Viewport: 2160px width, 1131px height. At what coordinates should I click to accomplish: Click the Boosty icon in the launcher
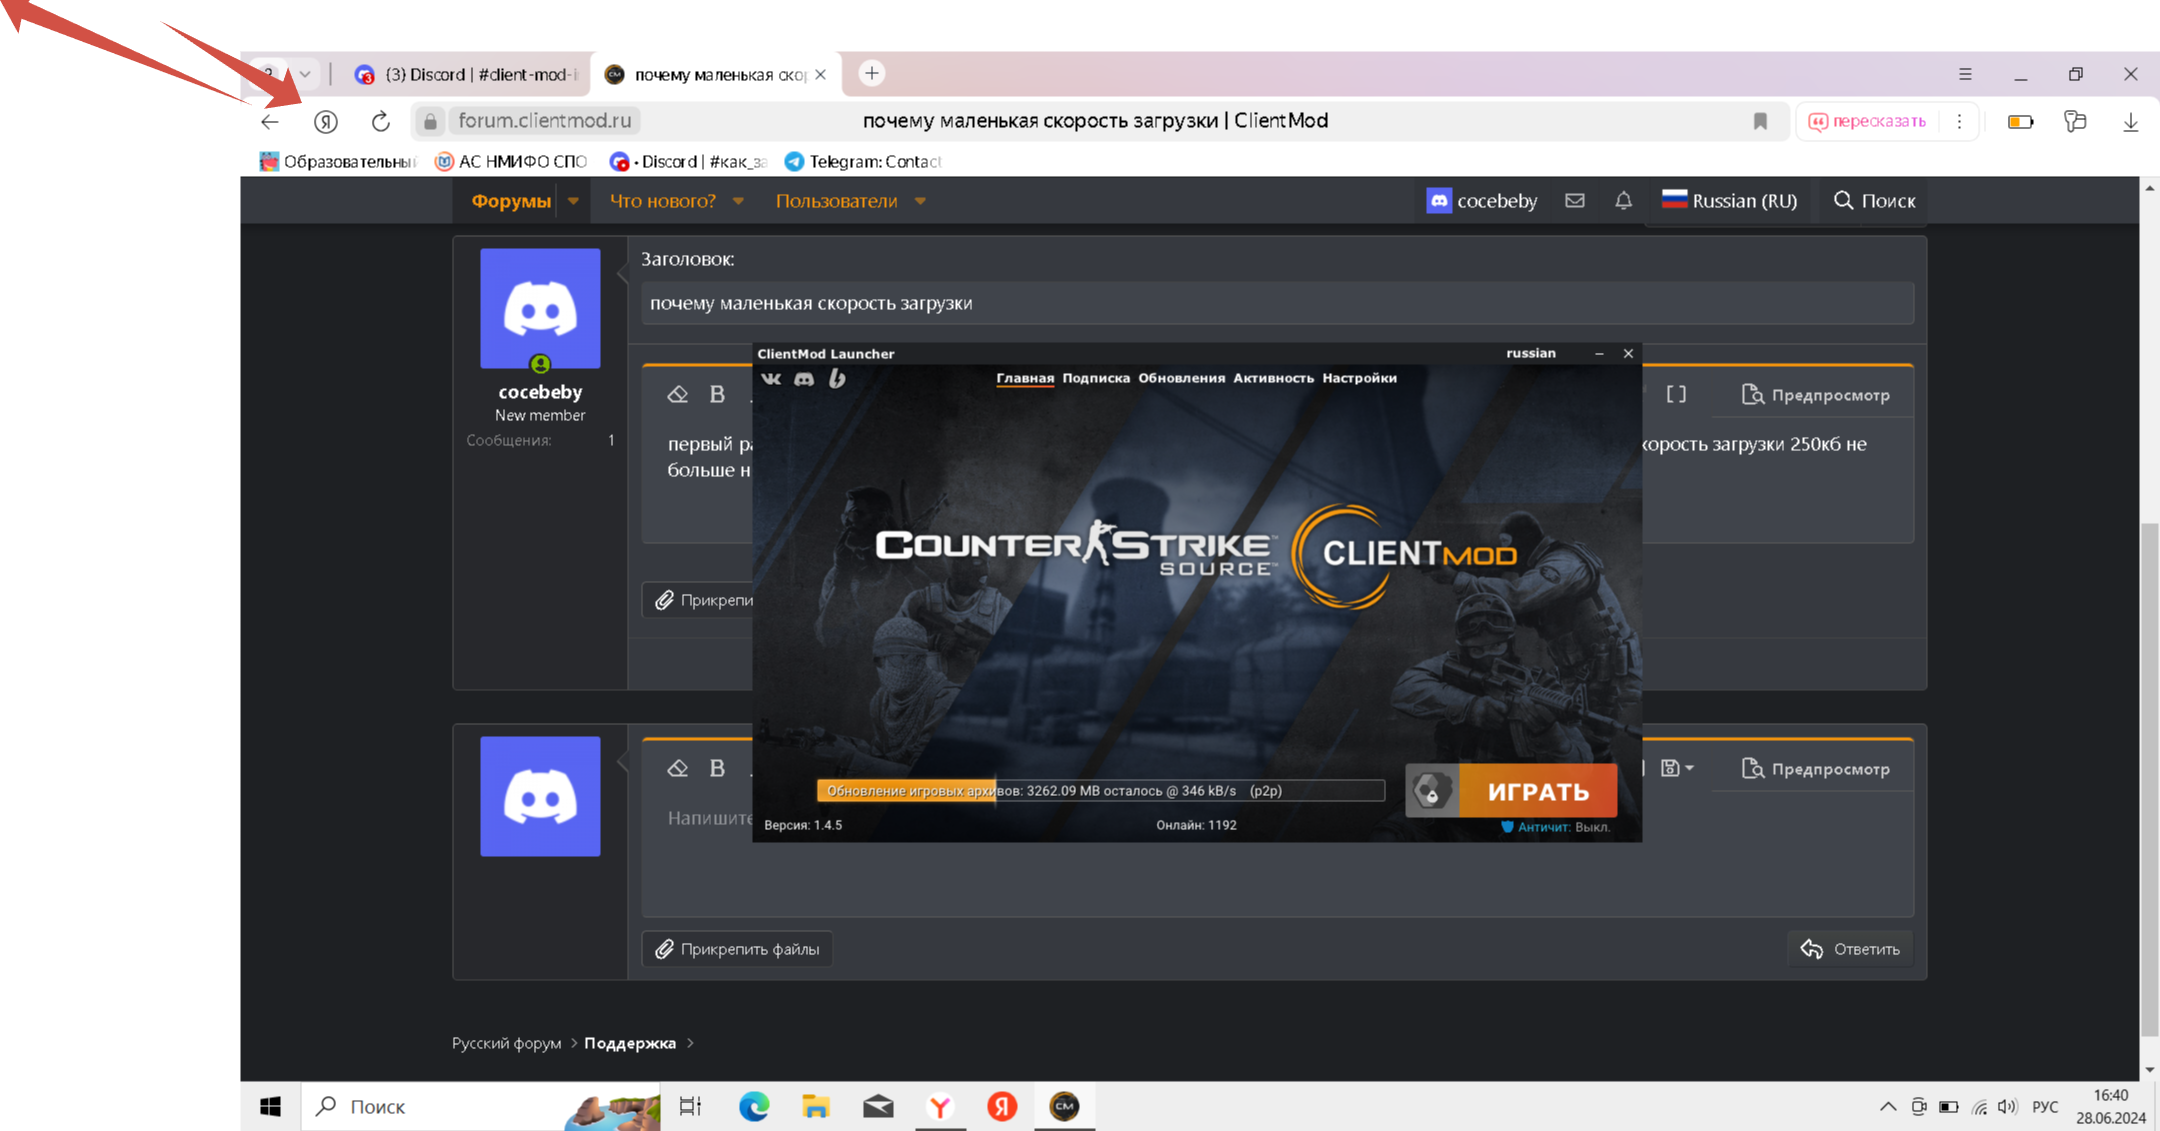[x=837, y=378]
